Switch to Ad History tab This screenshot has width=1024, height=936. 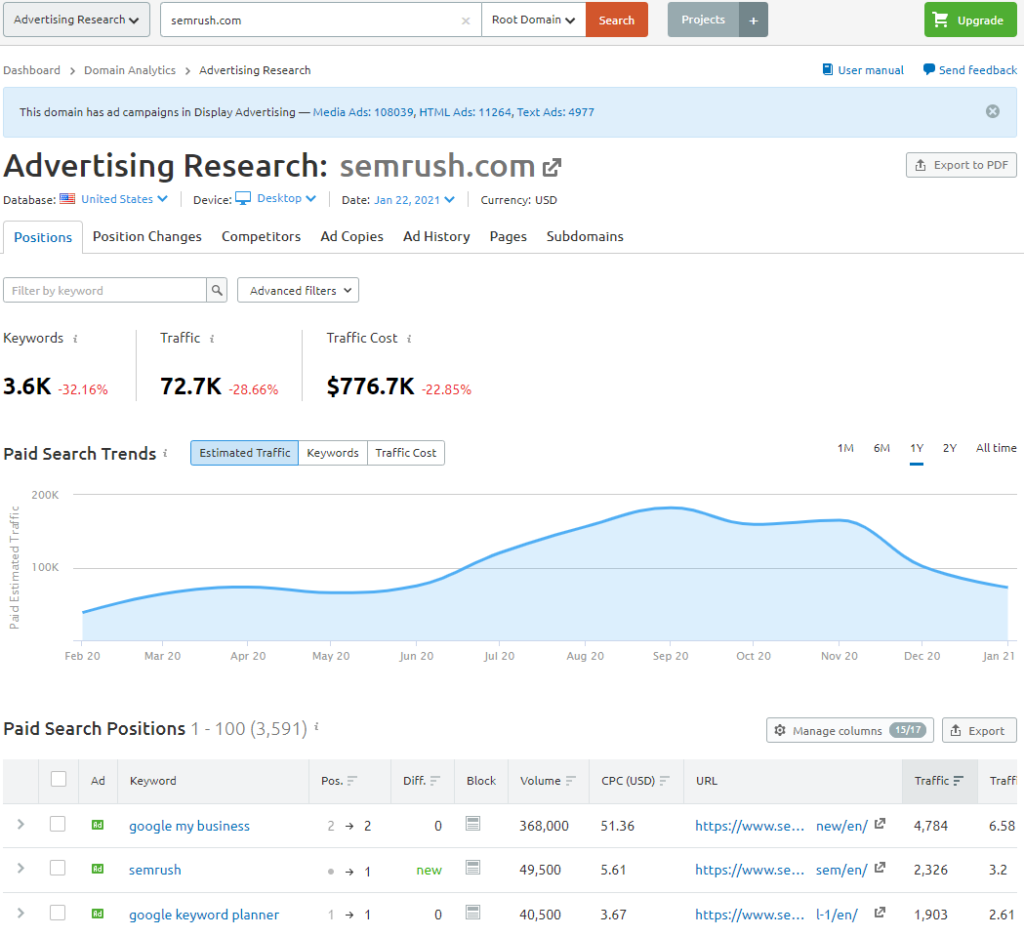coord(436,236)
